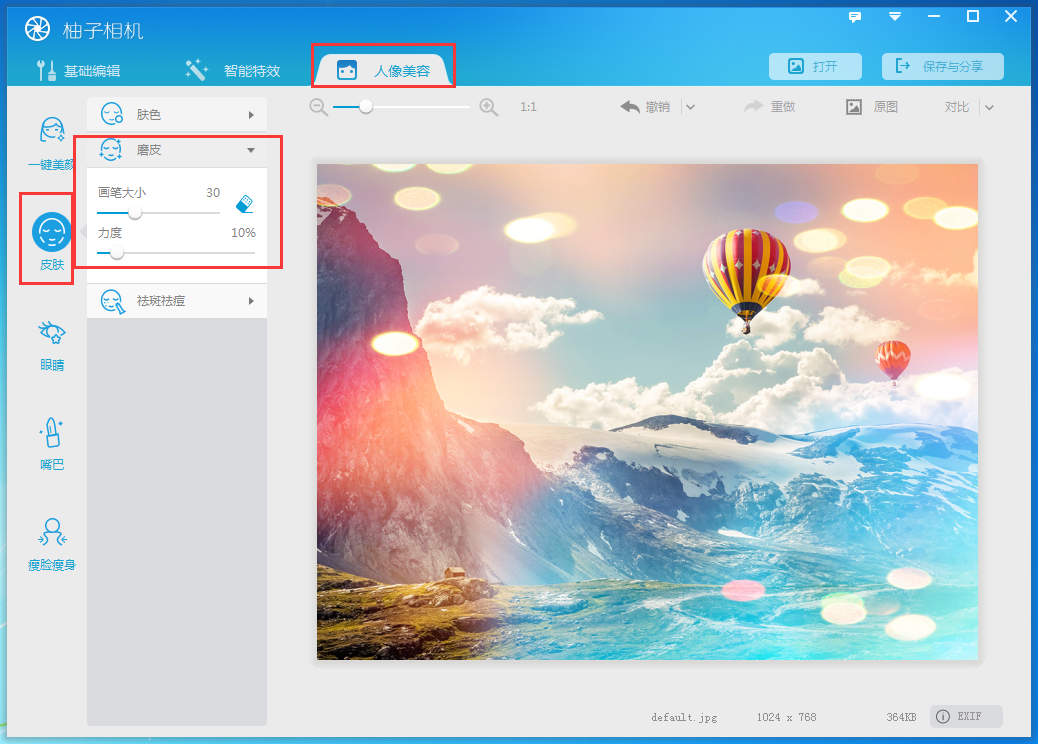Expand the 祛斑祛痘 section
This screenshot has width=1038, height=744.
click(x=177, y=301)
